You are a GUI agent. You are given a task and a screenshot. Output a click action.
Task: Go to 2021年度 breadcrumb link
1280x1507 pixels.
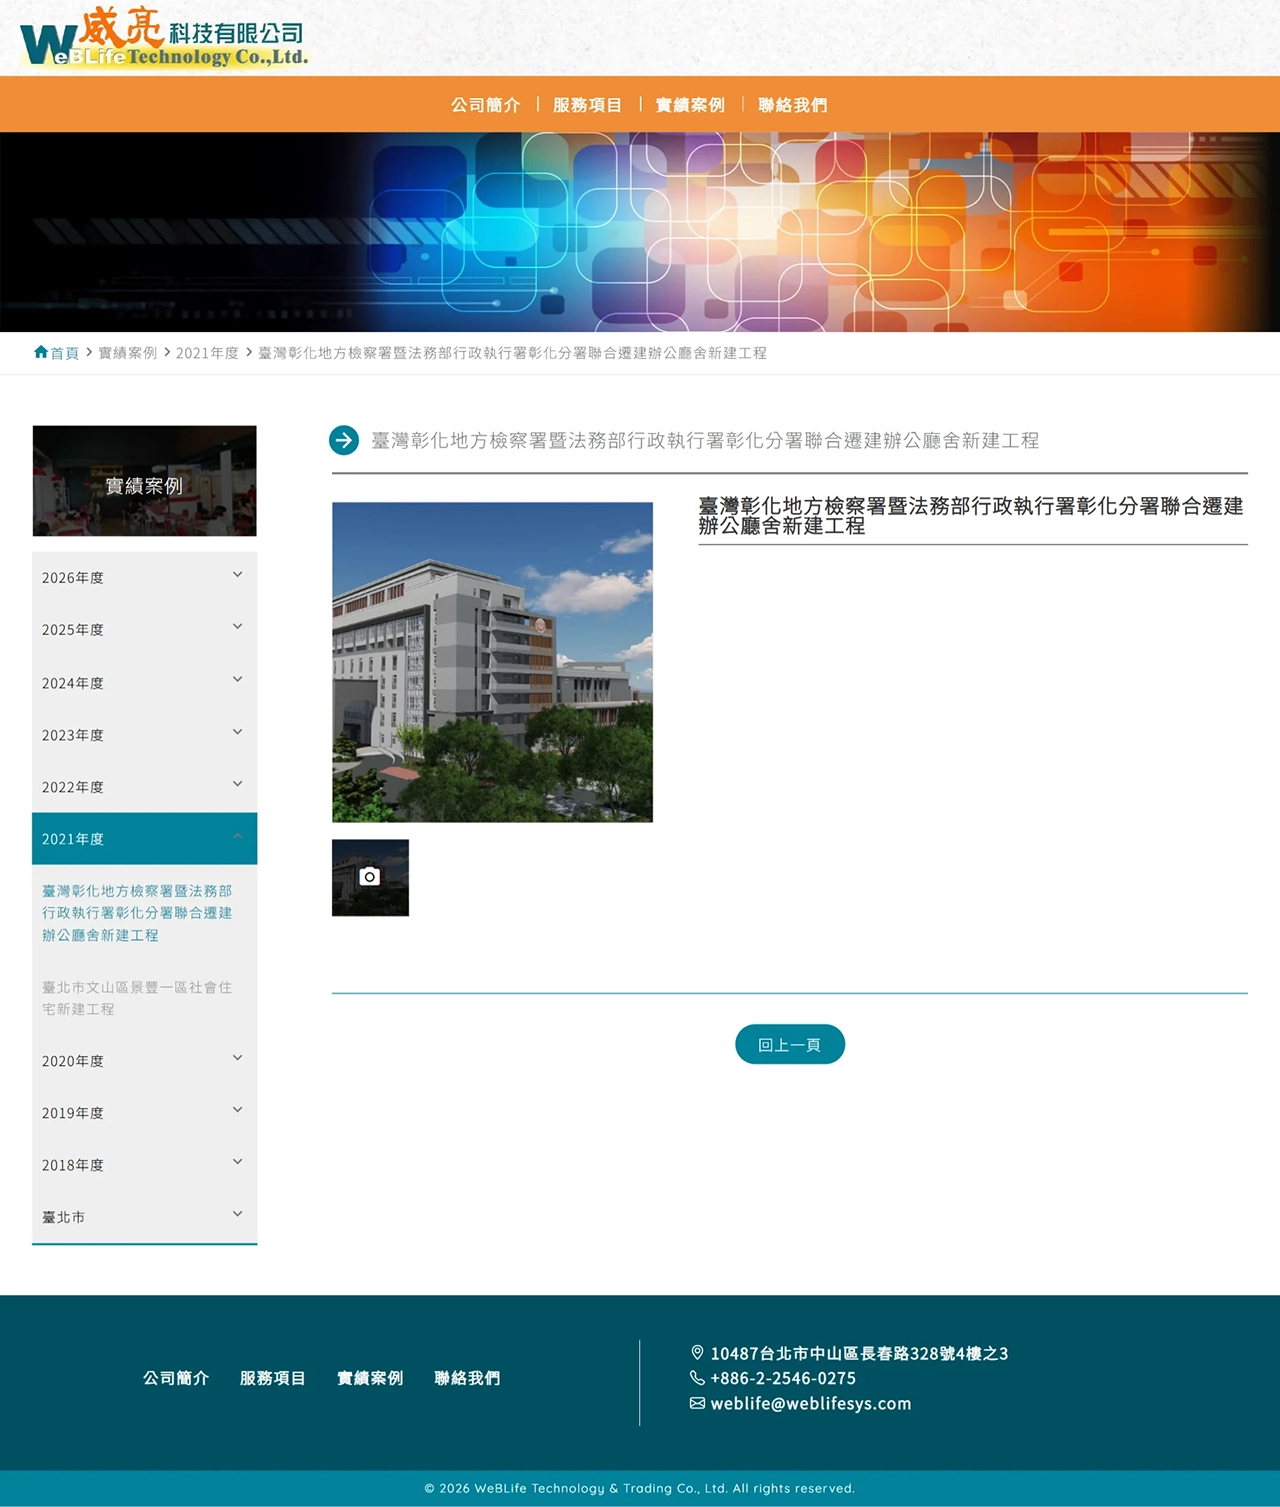click(x=207, y=353)
